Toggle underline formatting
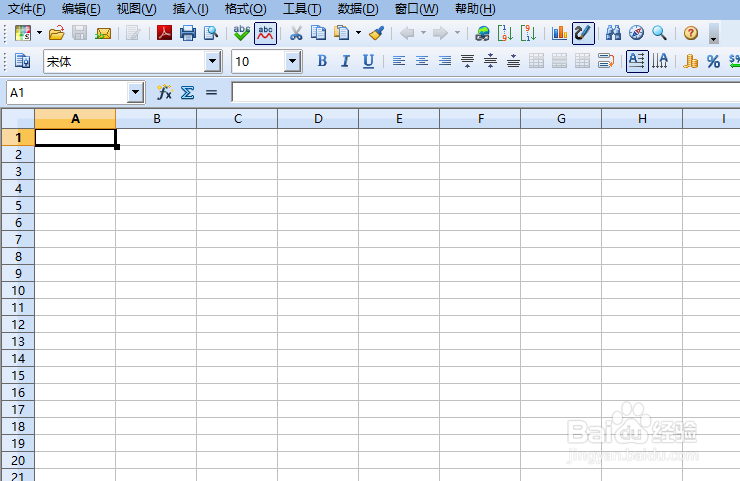 tap(368, 61)
